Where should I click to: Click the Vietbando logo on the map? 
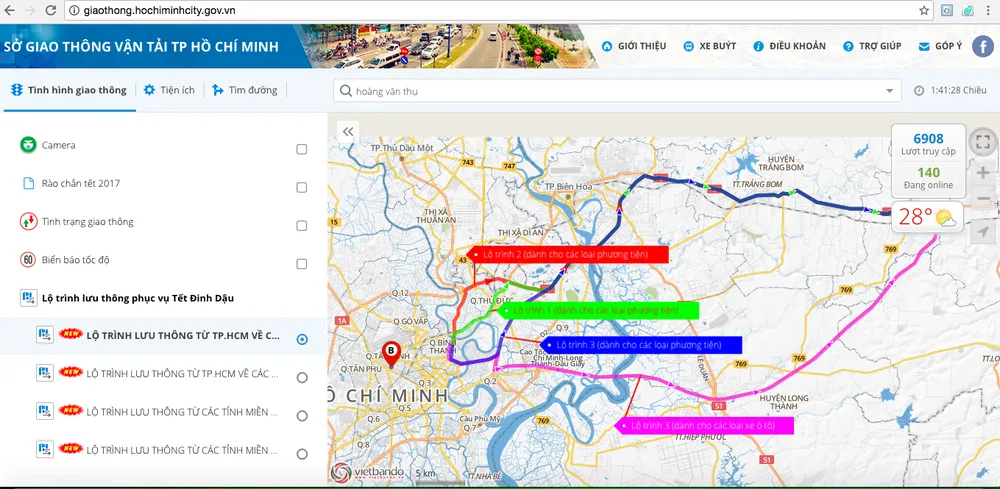point(367,472)
